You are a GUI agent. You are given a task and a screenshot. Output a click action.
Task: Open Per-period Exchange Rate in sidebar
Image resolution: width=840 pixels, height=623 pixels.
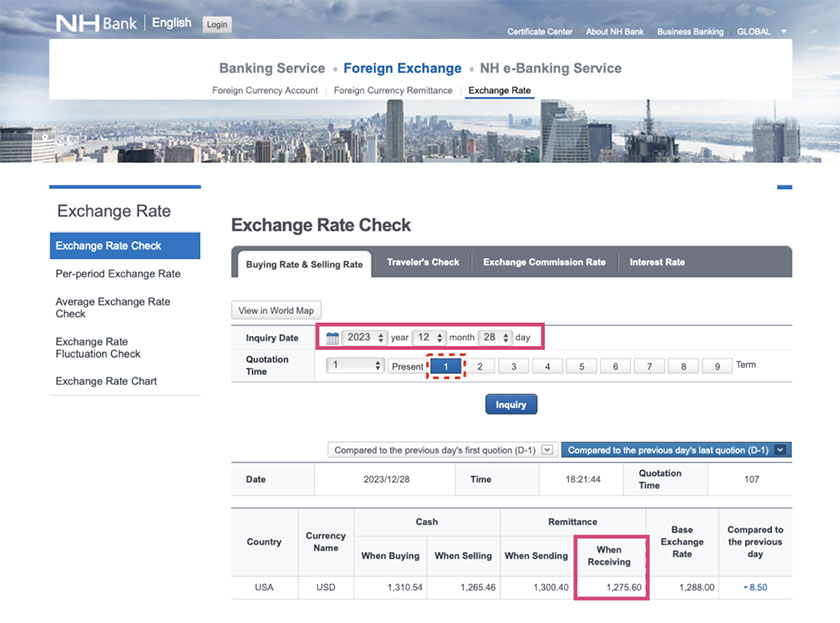tap(118, 274)
